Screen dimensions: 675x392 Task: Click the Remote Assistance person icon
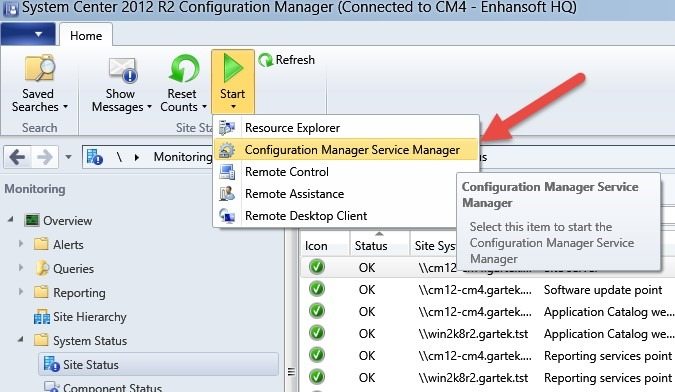point(227,194)
